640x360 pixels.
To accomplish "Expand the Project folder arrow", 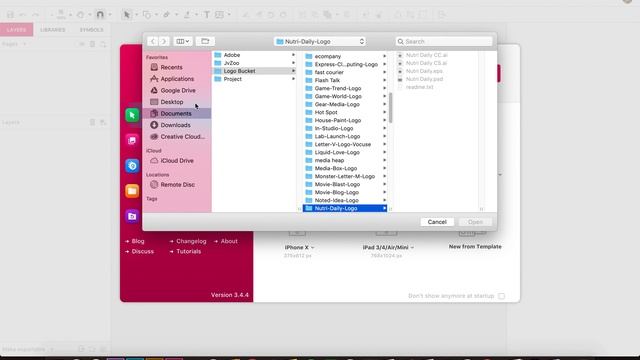I will 293,79.
